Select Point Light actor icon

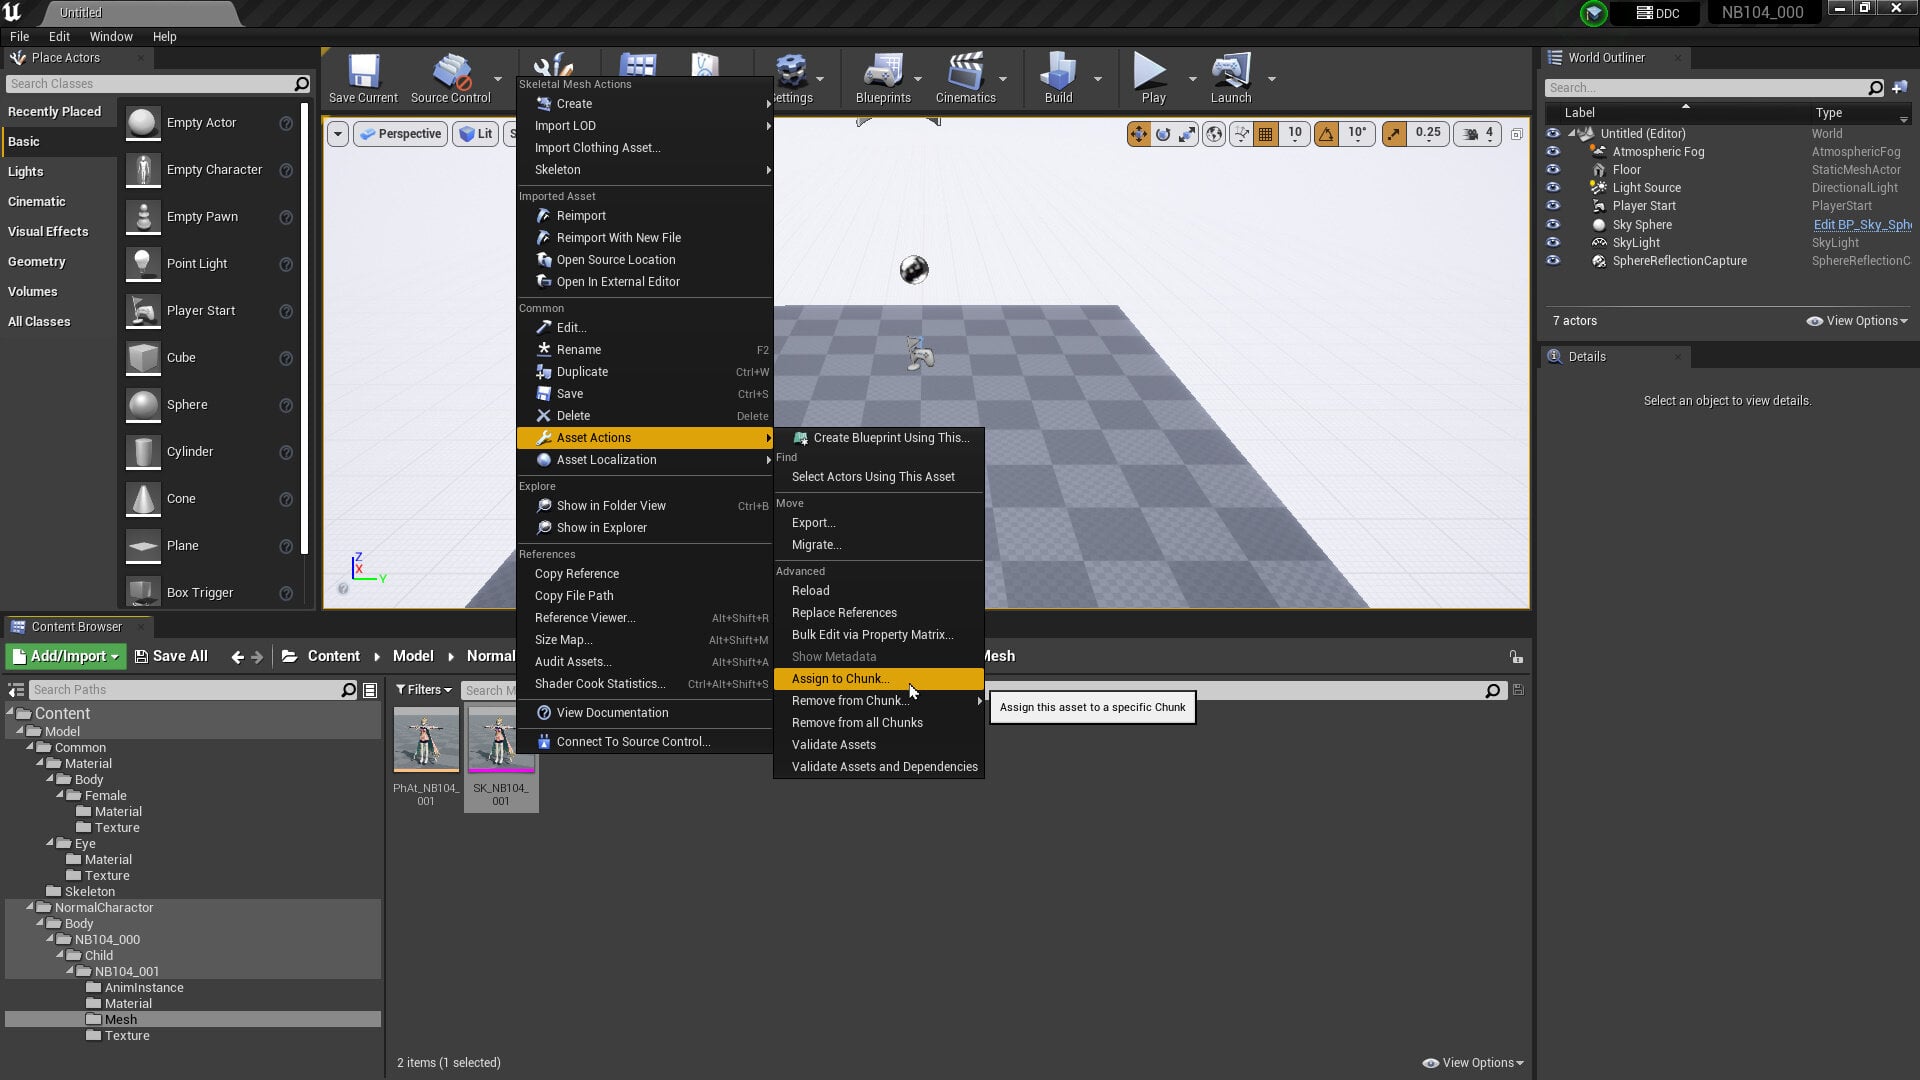pos(143,264)
